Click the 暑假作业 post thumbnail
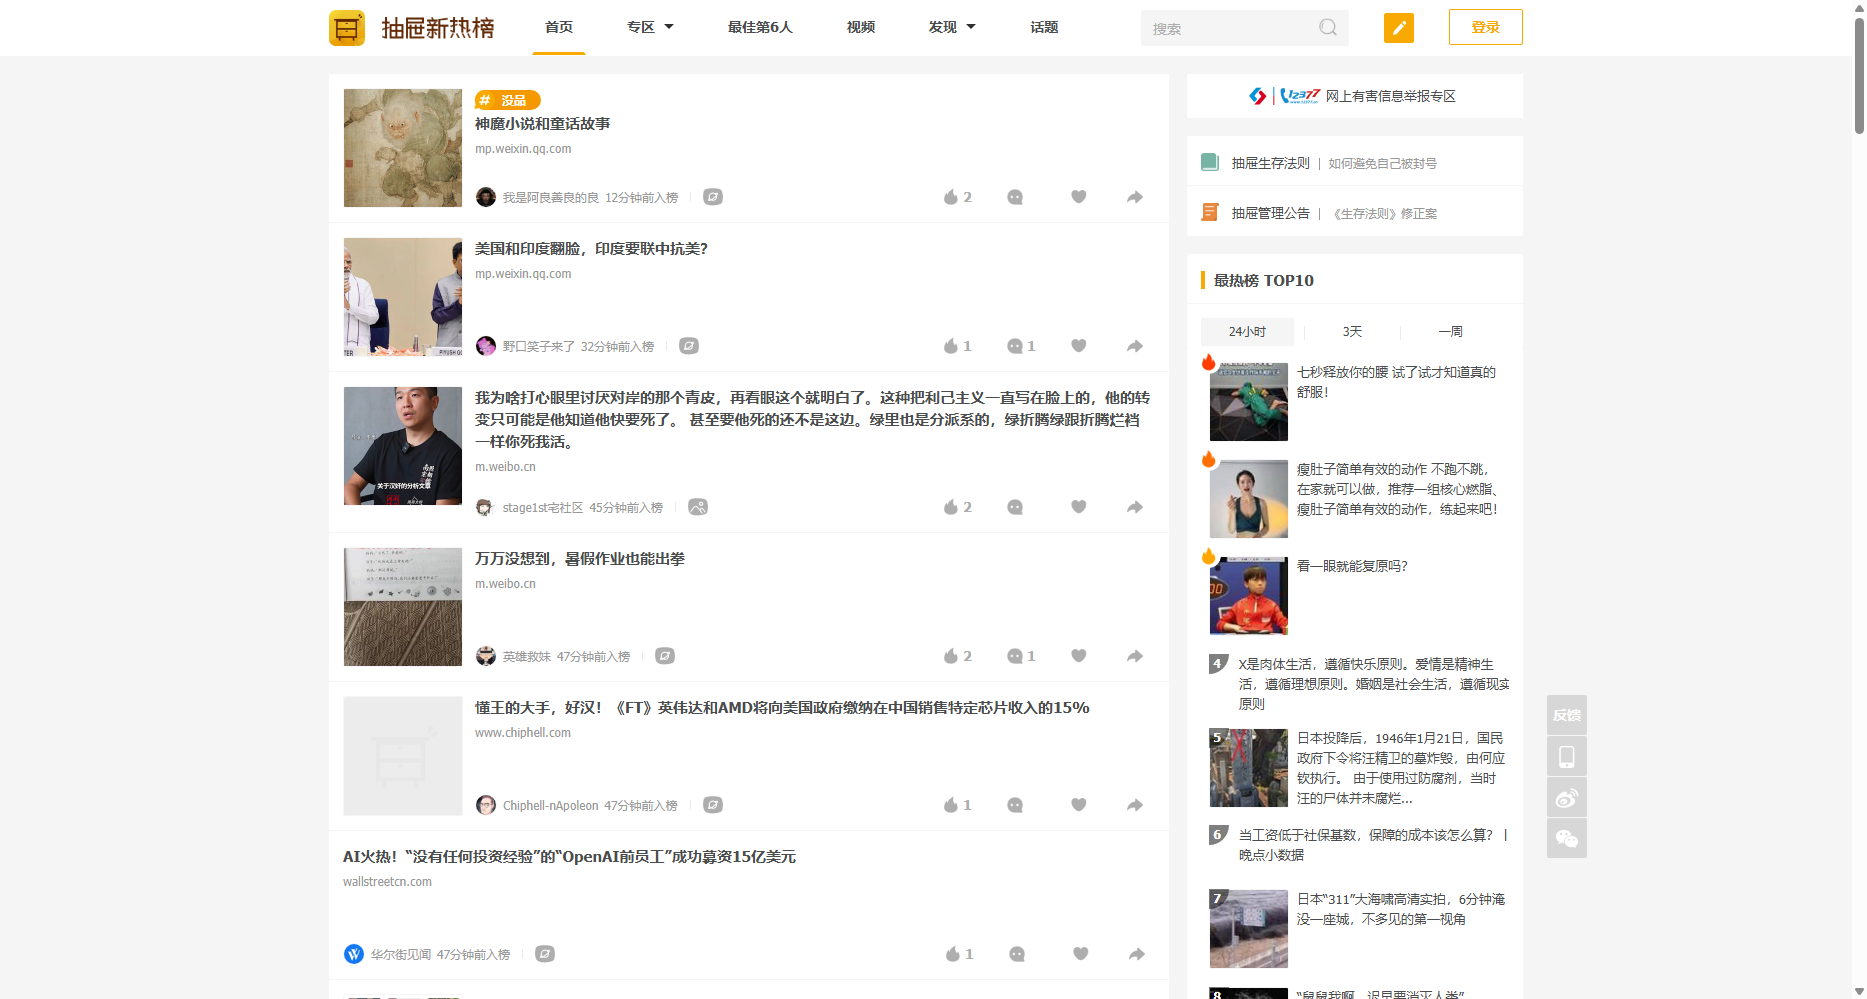Screen dimensions: 1867x999 coord(403,607)
